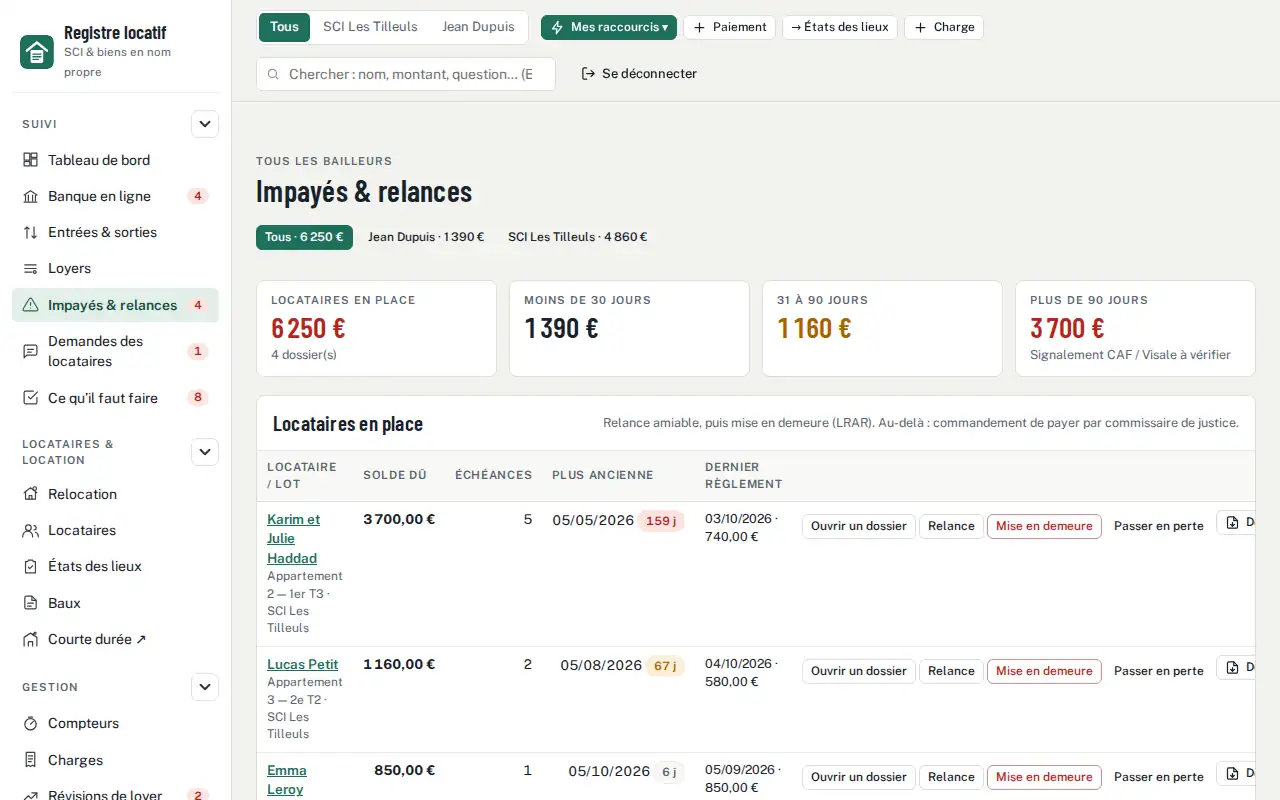Add a new Paiement
Screen dimensions: 1280x800
[x=729, y=27]
